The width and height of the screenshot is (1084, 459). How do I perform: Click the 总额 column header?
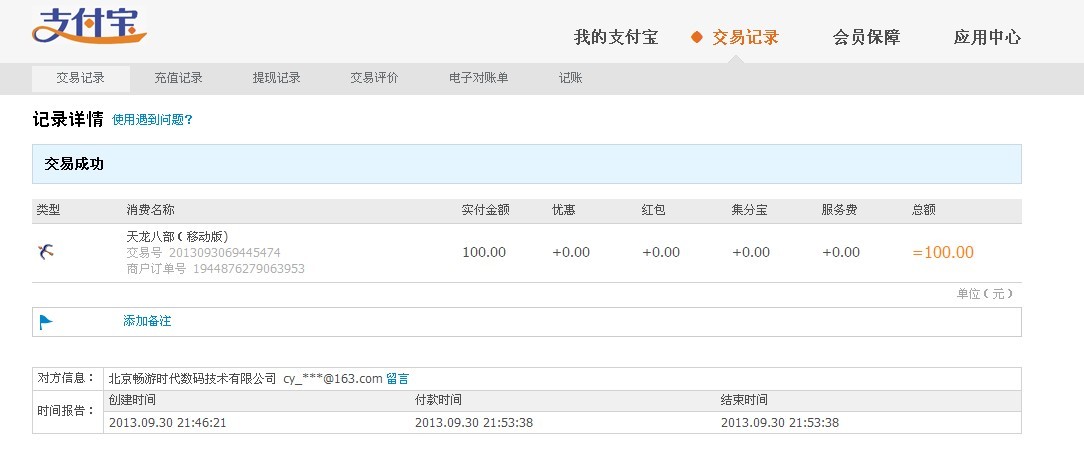(924, 210)
